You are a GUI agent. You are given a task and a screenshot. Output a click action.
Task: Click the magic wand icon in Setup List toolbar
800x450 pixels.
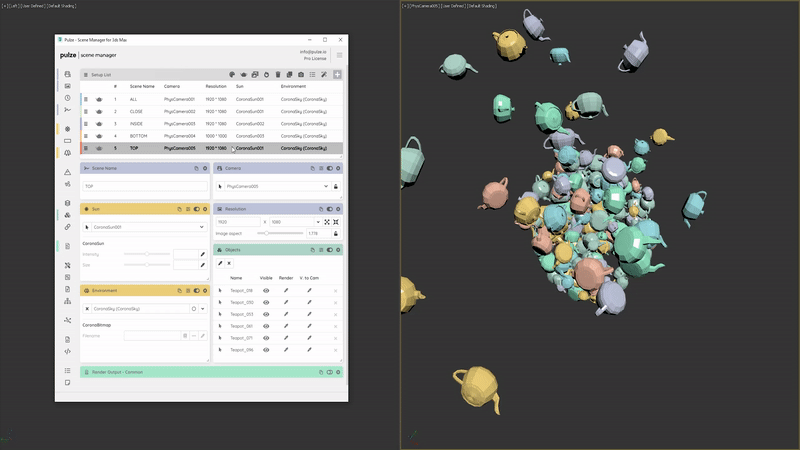[x=324, y=74]
